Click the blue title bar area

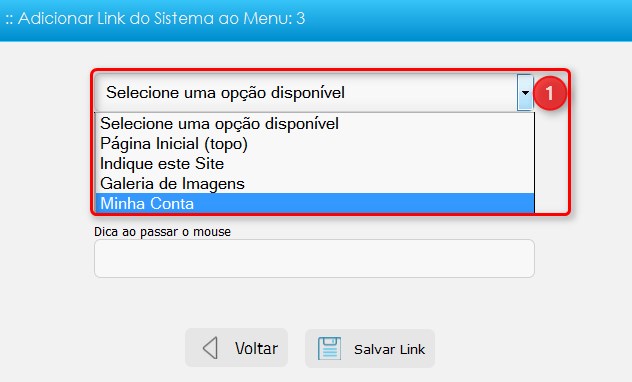pos(316,20)
